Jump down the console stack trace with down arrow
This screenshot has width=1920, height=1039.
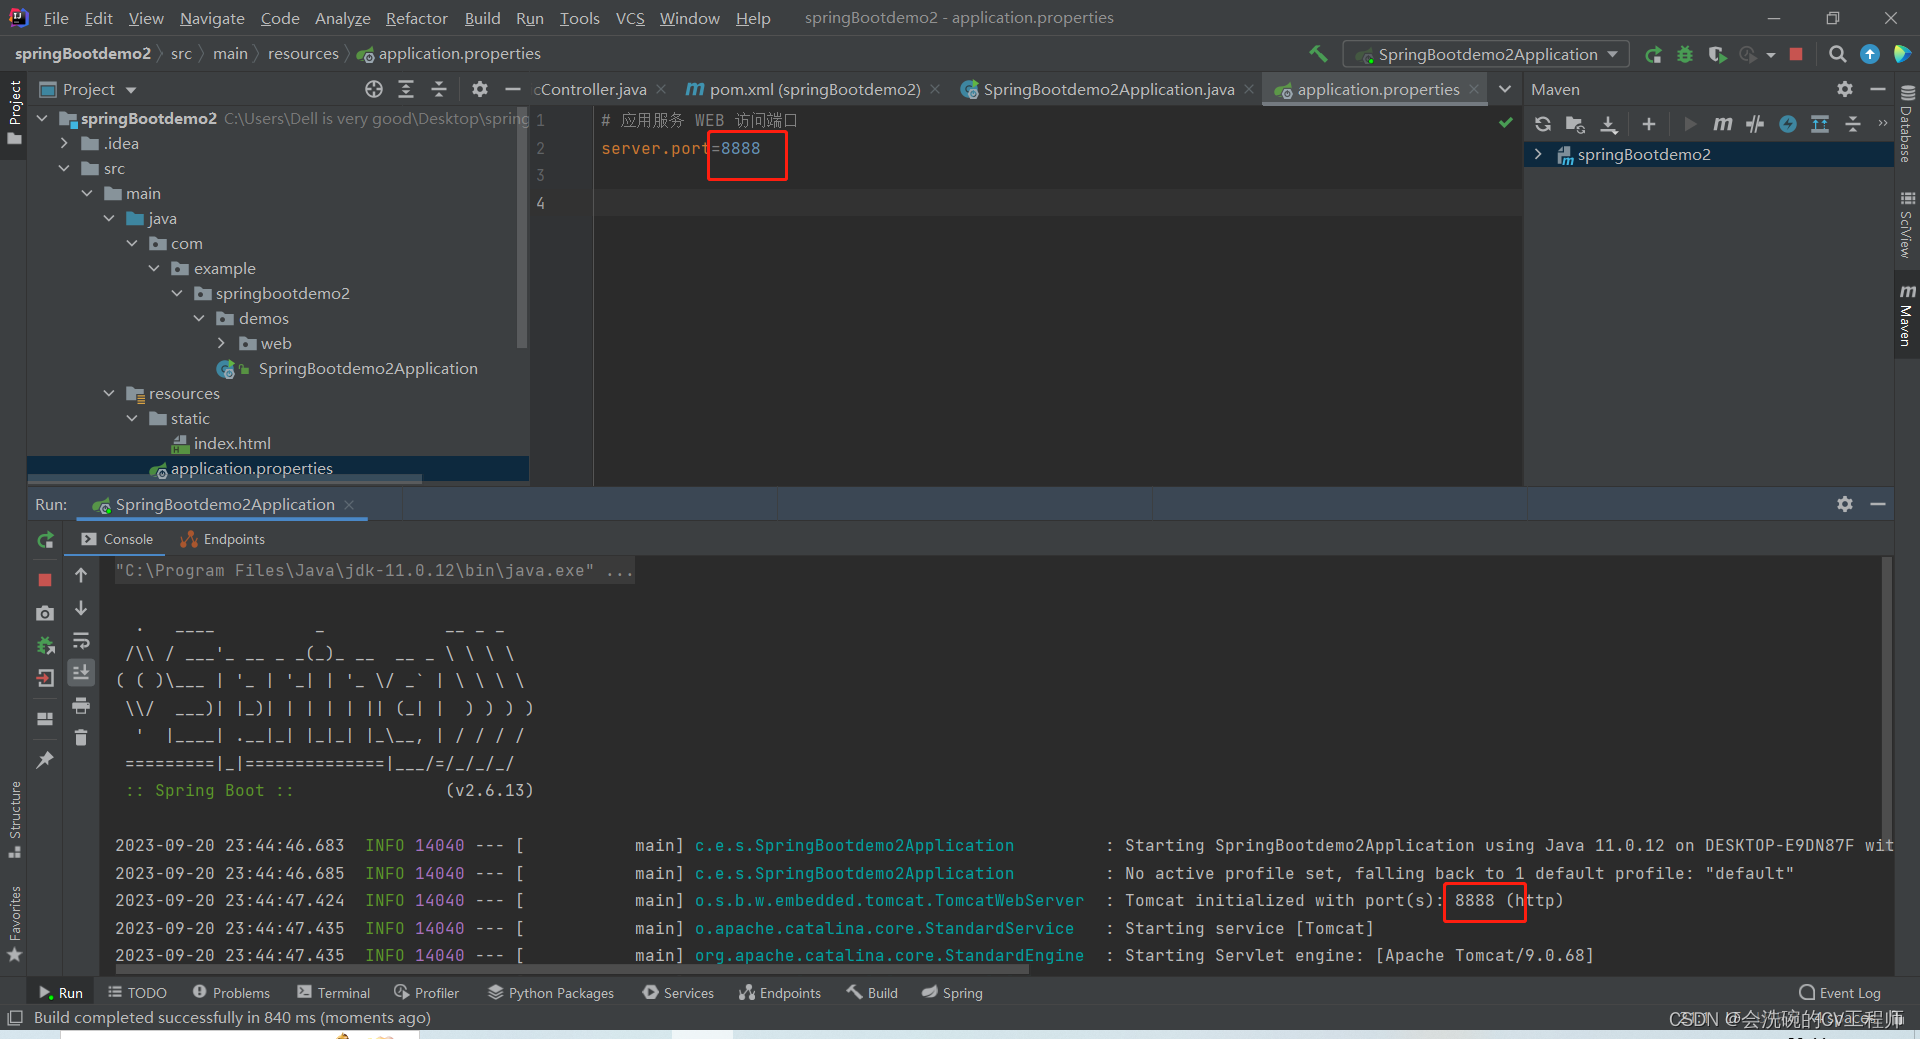(81, 608)
